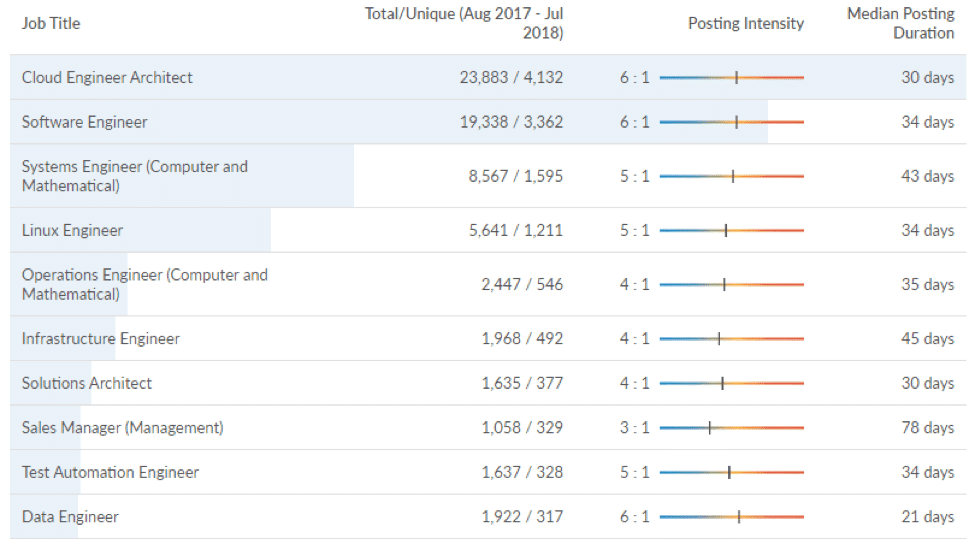This screenshot has width=974, height=543.
Task: Open the Infrastructure Engineer job title
Action: 100,339
